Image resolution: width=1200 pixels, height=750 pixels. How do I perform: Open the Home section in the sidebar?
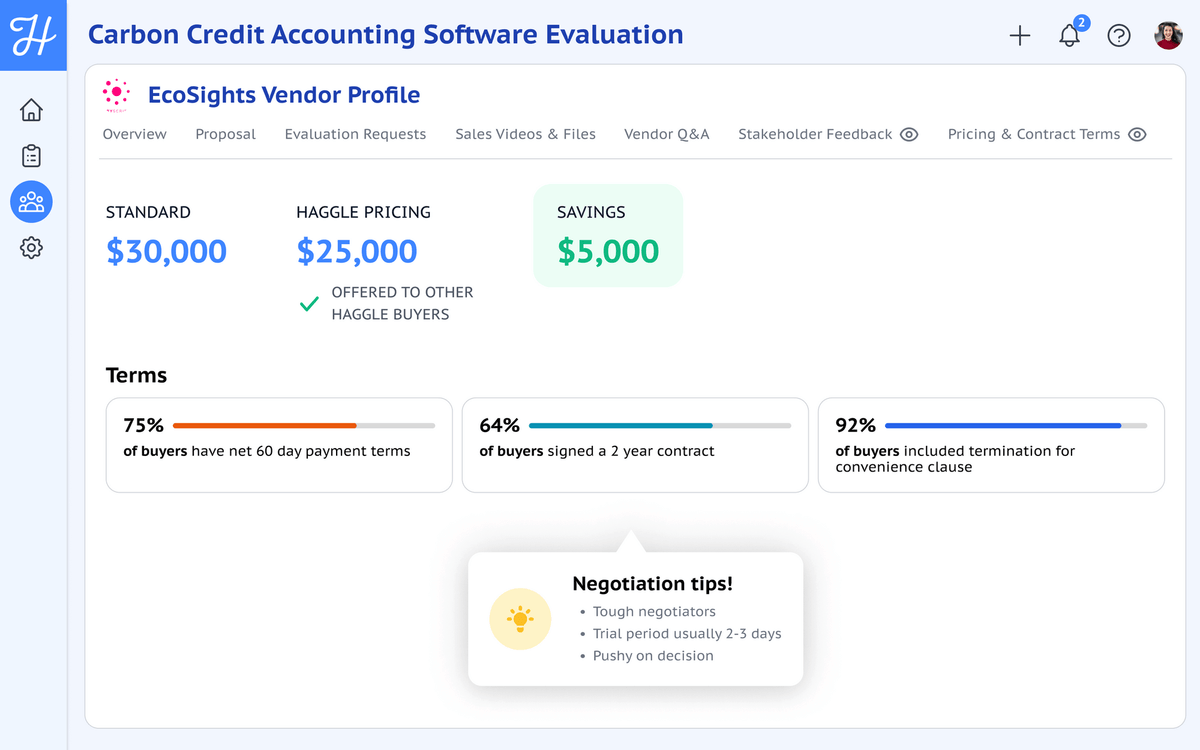(x=32, y=110)
